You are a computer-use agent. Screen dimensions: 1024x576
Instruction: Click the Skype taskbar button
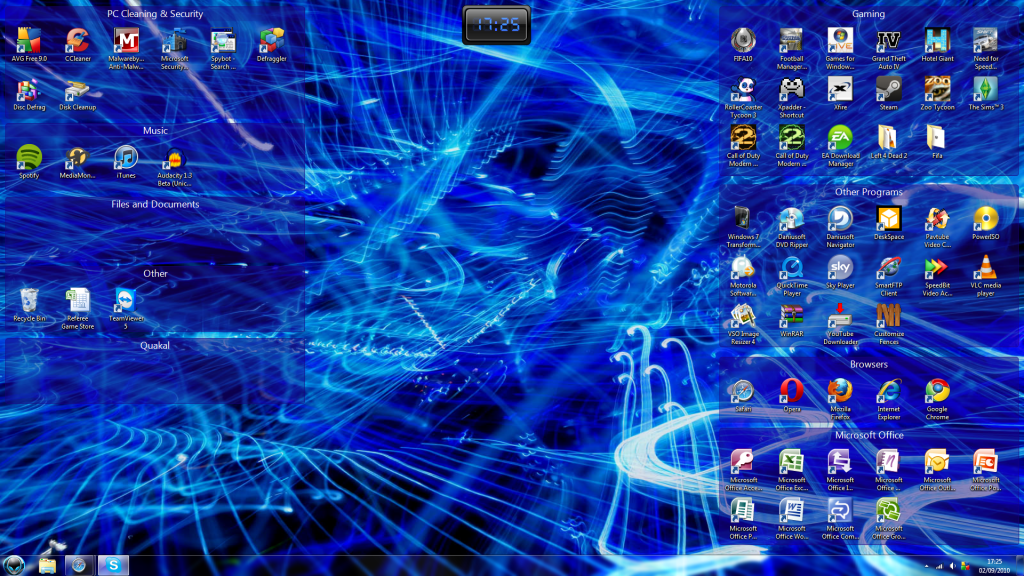[114, 565]
